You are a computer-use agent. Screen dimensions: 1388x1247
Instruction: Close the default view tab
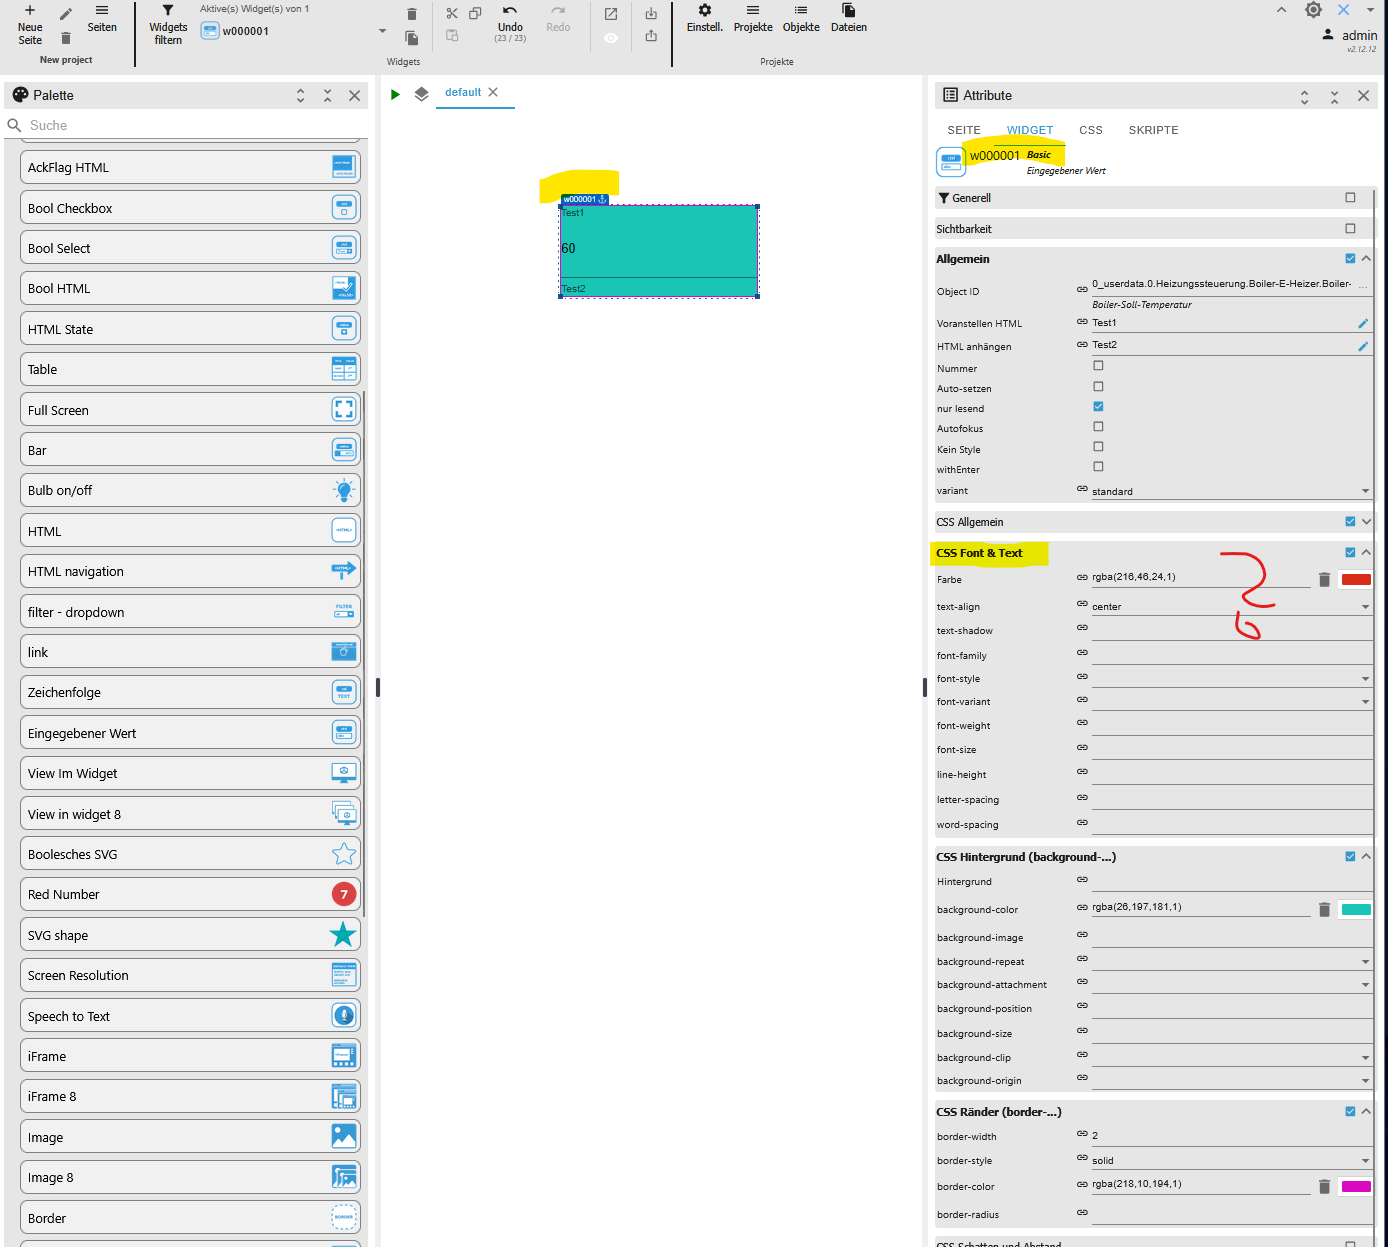[x=493, y=92]
